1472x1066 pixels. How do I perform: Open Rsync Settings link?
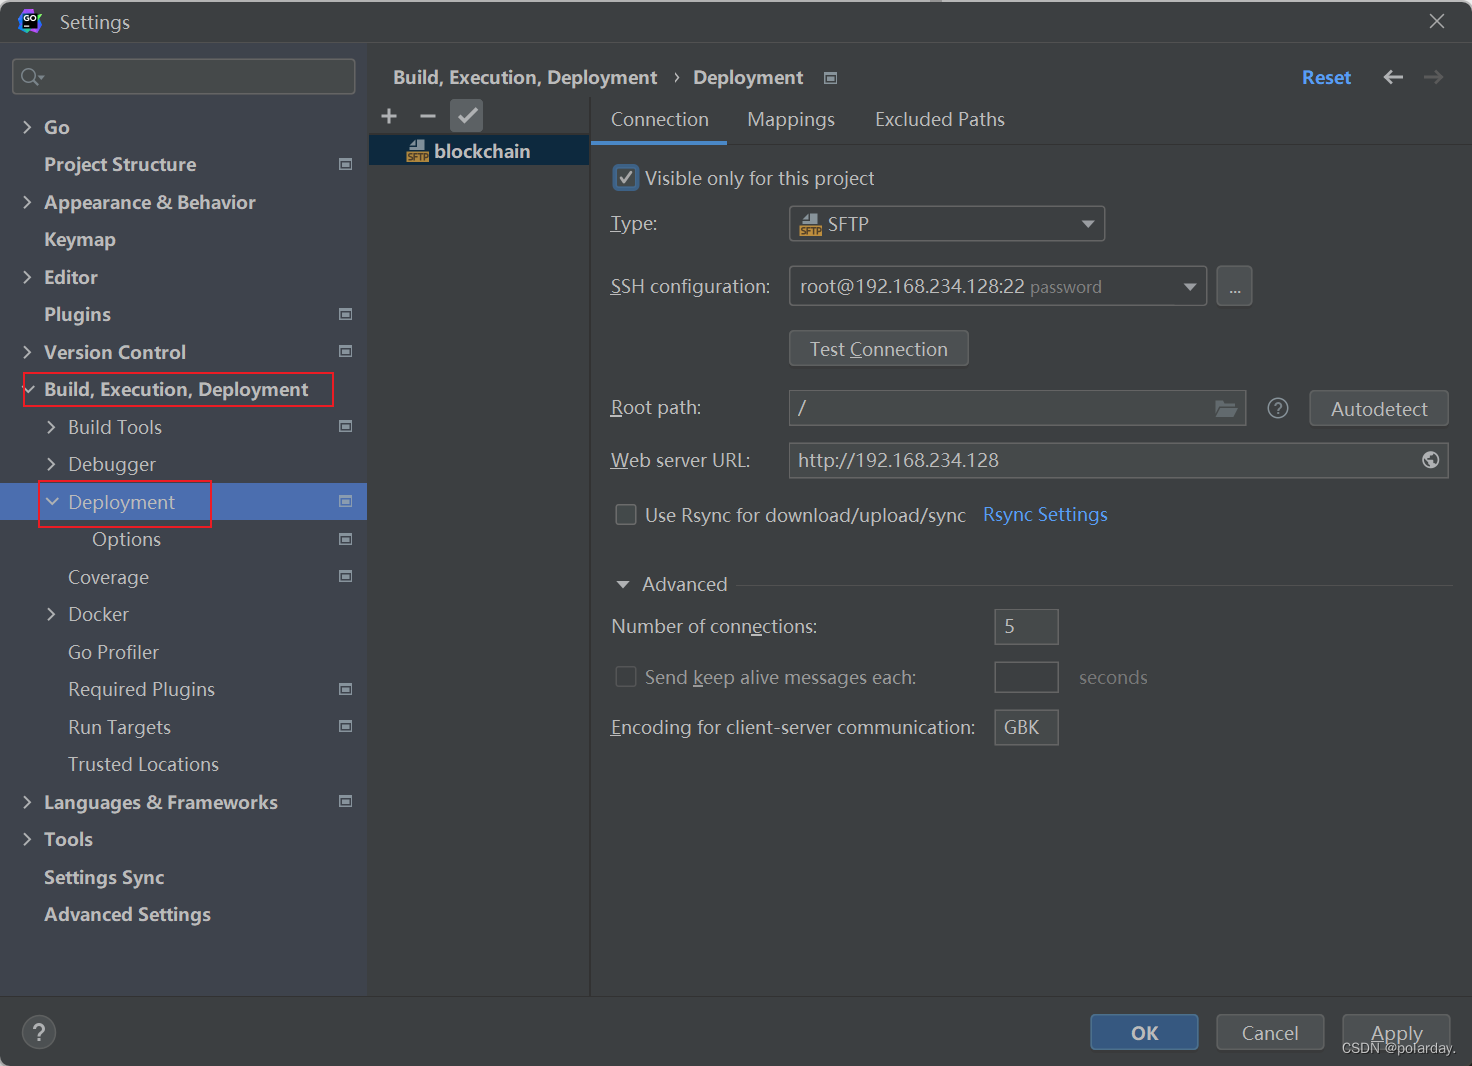(1045, 515)
